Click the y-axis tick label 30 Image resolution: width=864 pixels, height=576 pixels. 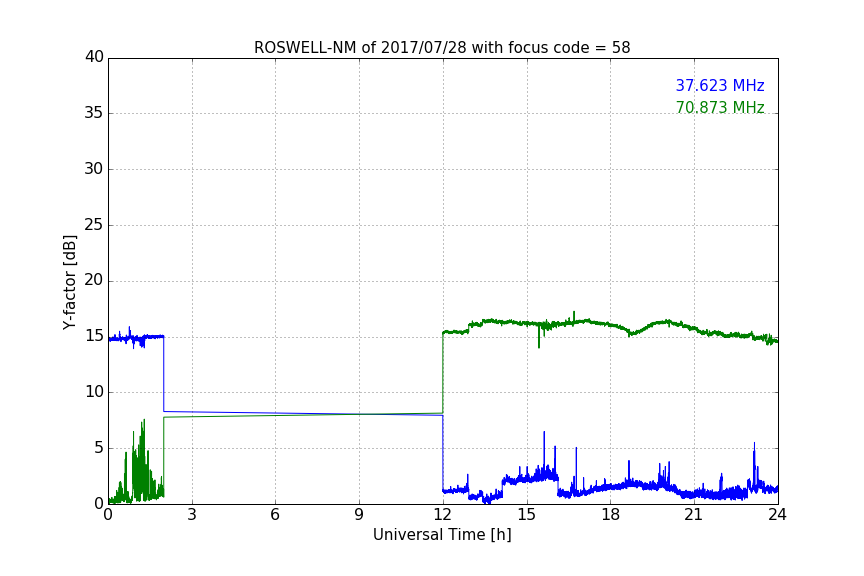click(94, 169)
